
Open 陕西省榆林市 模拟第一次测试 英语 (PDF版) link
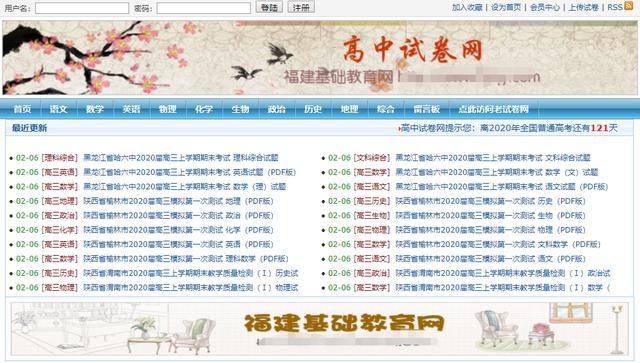coord(178,244)
